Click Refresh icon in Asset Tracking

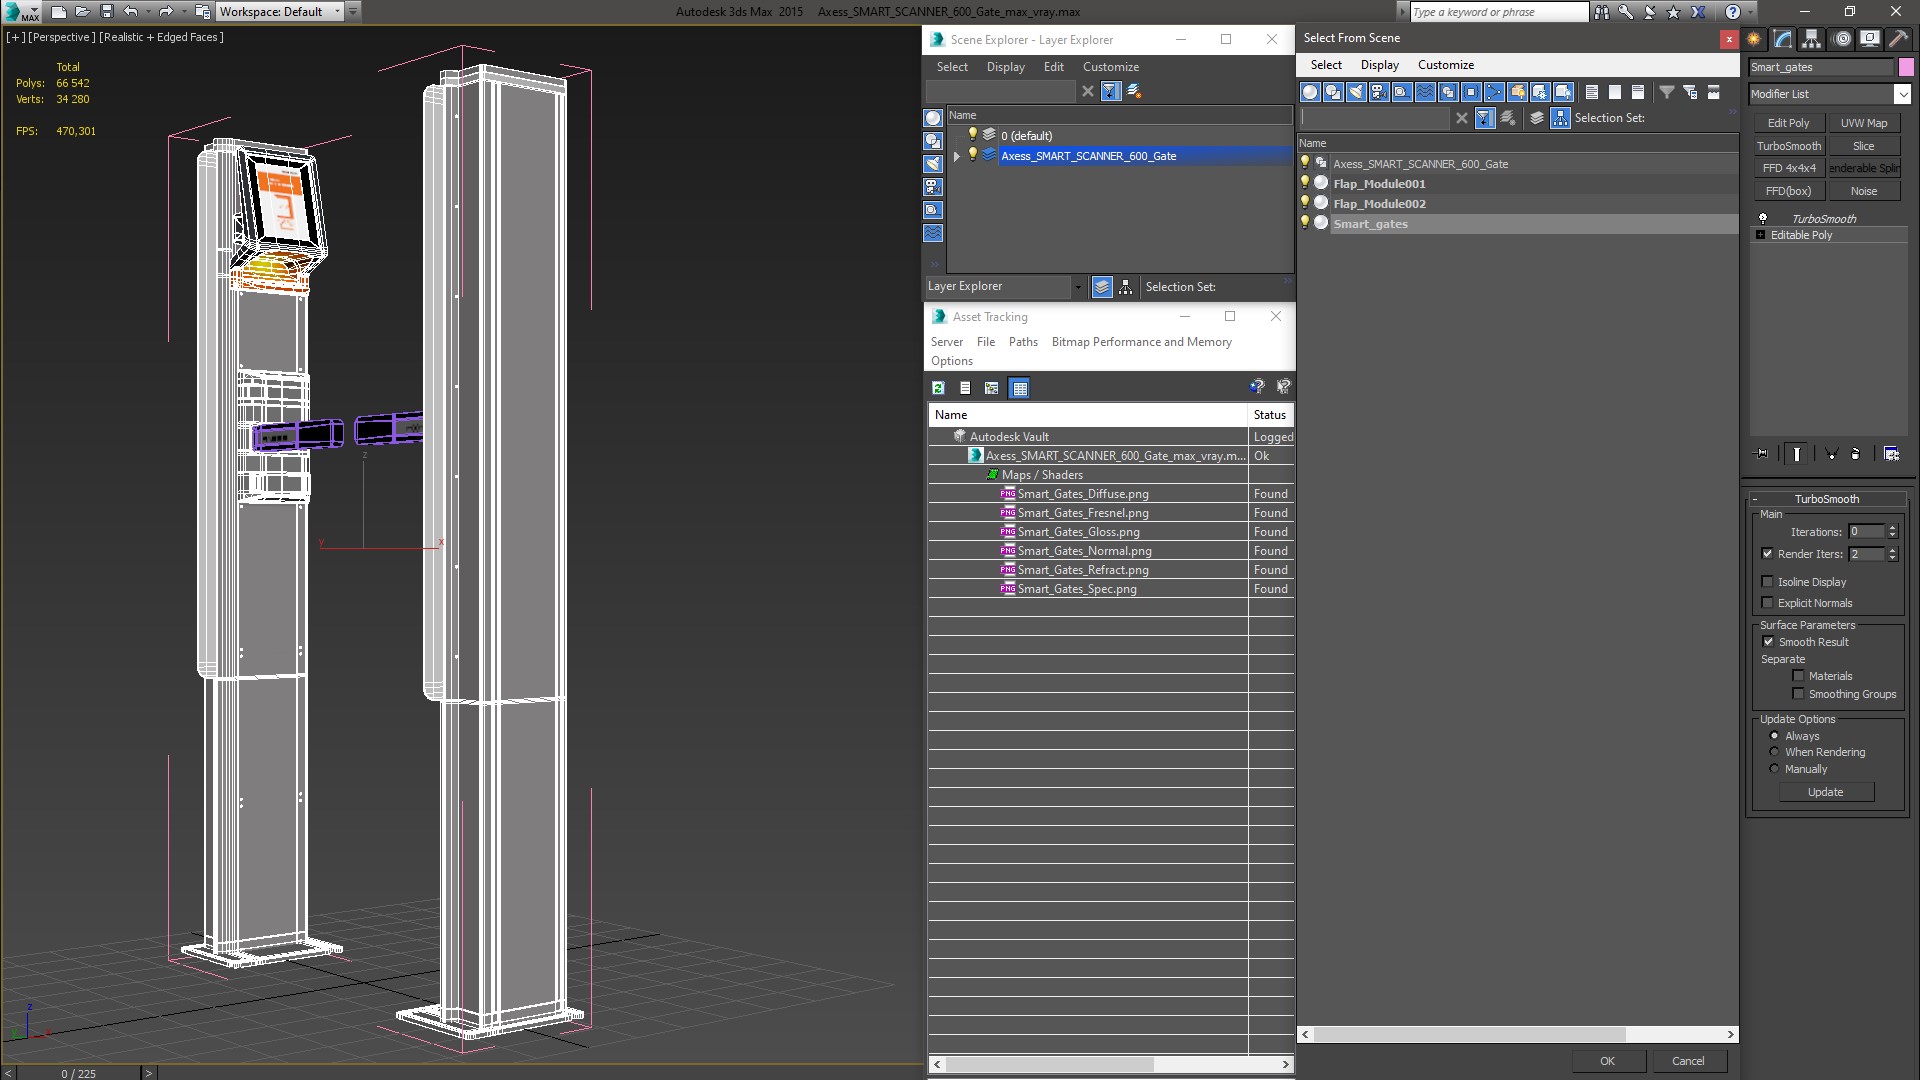click(x=938, y=388)
